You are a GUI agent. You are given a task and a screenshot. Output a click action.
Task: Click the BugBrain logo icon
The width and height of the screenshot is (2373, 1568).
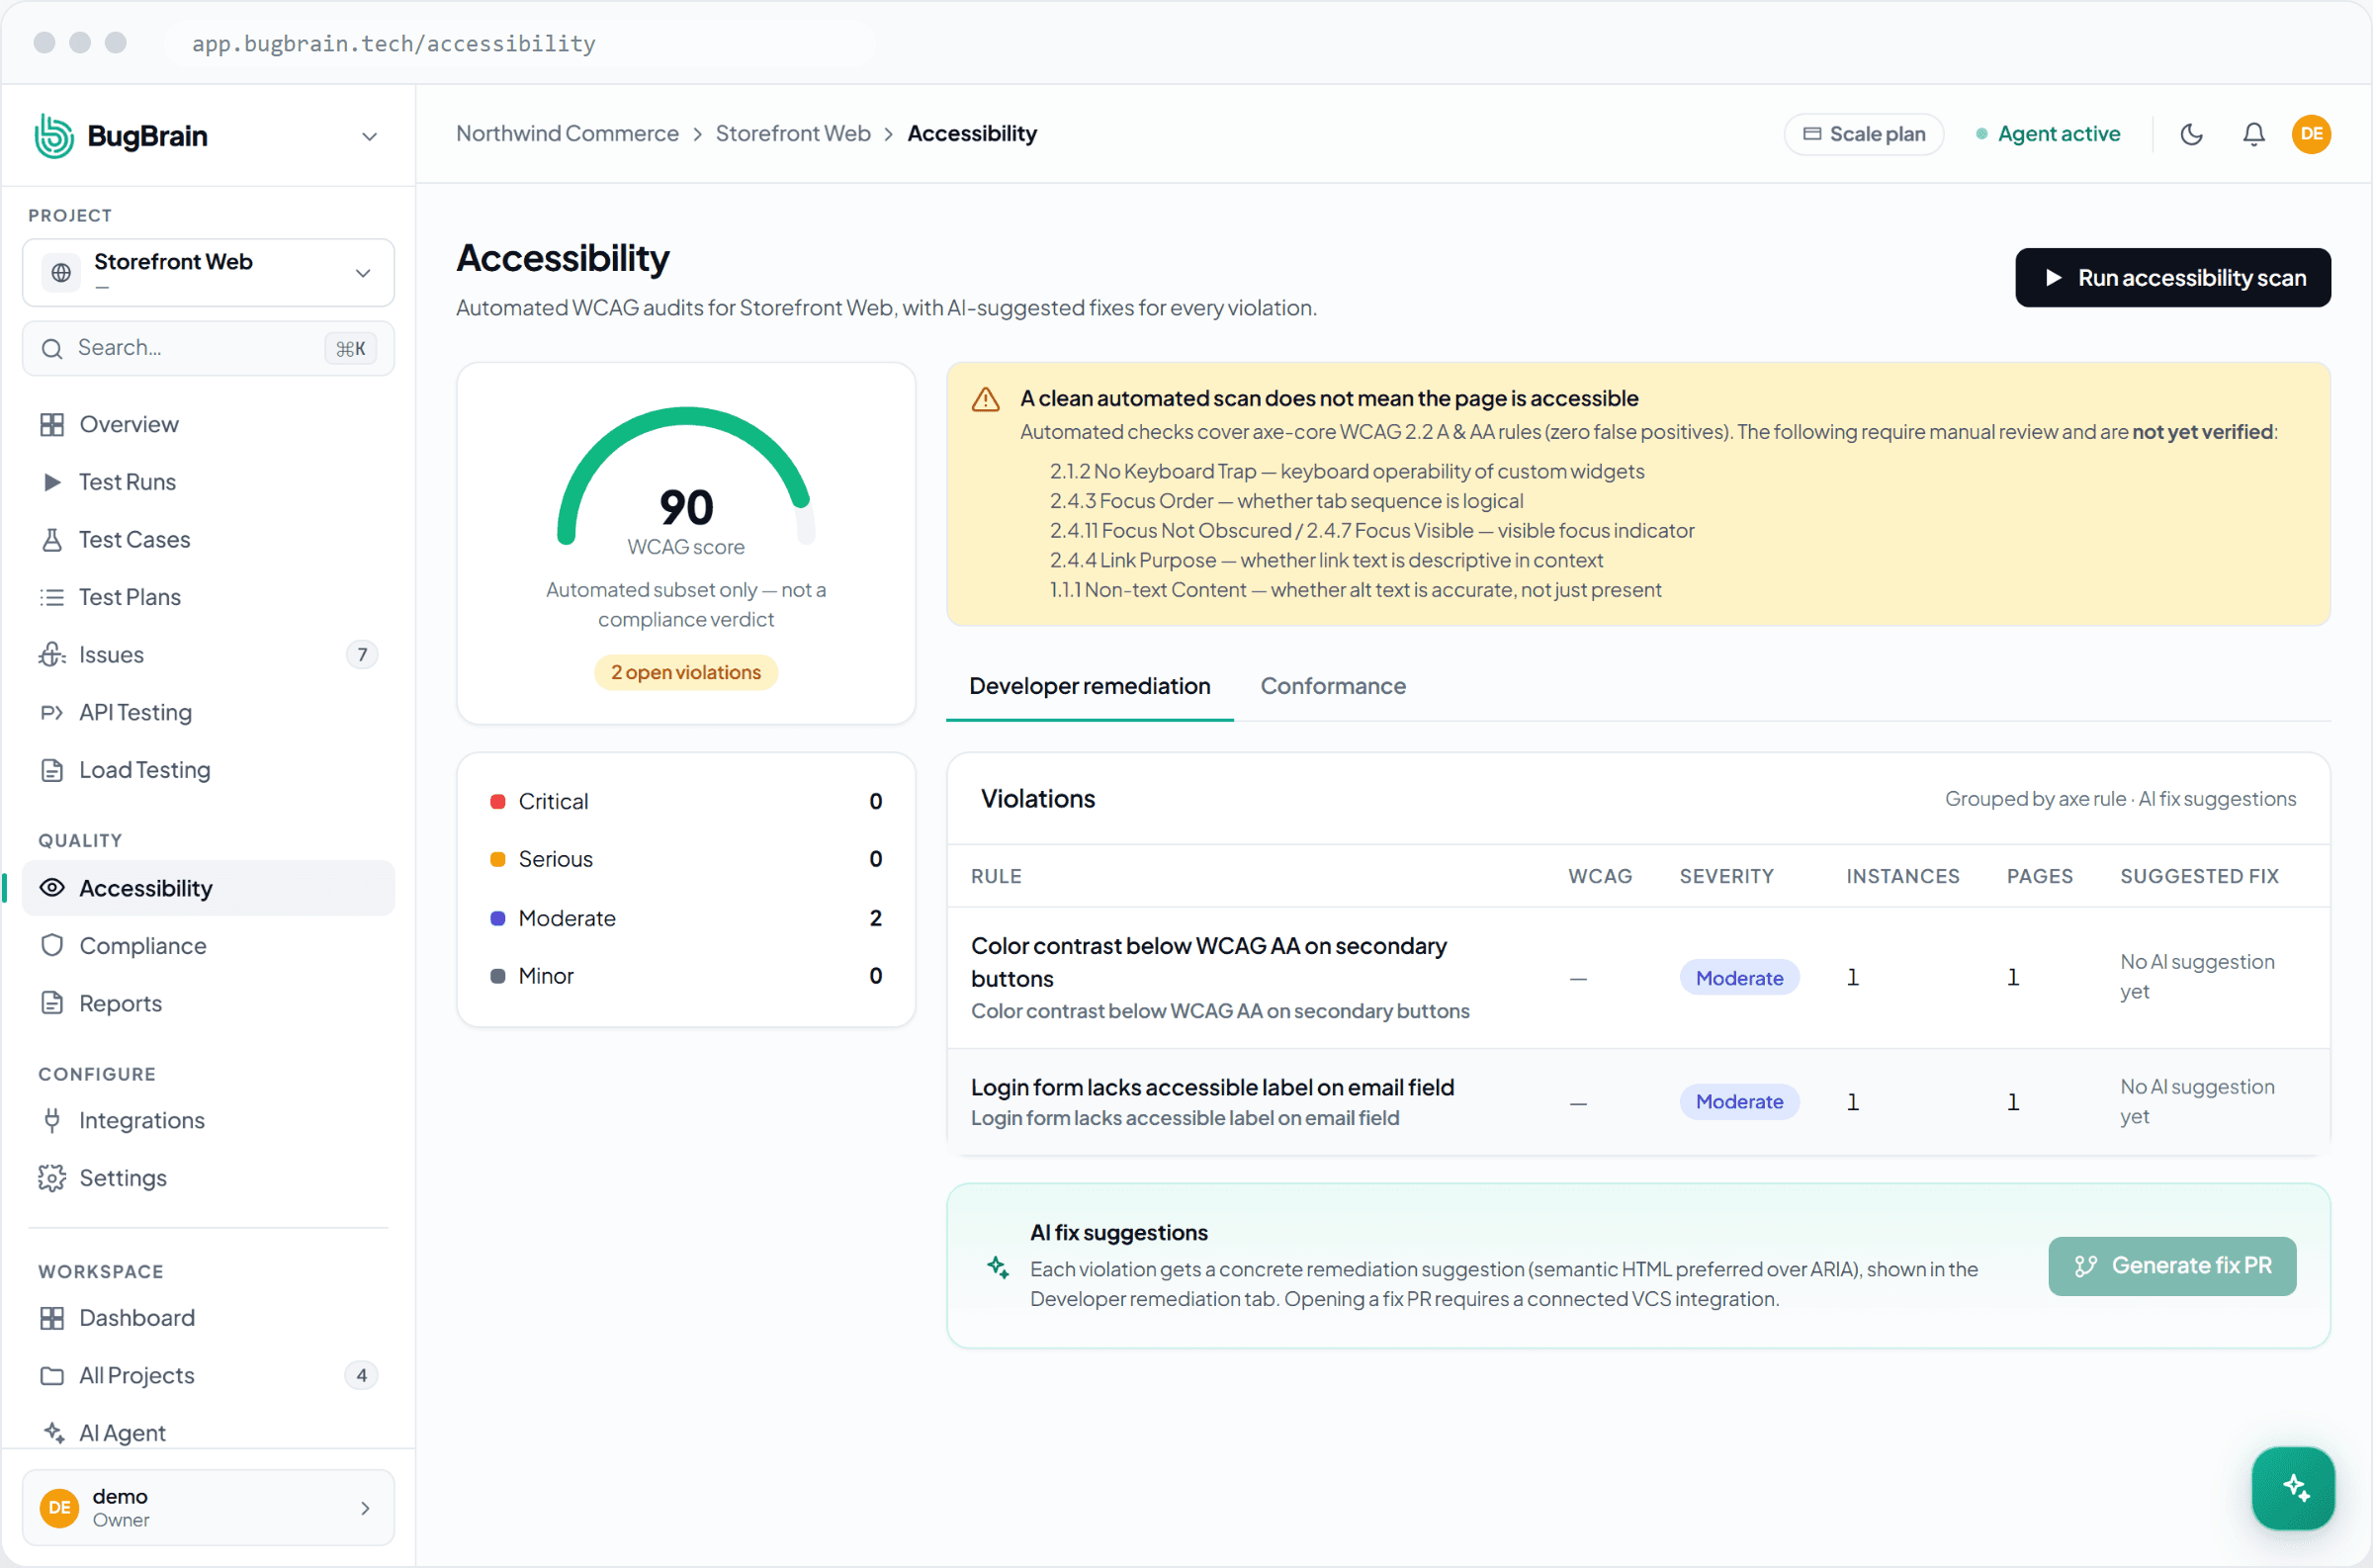pyautogui.click(x=54, y=135)
